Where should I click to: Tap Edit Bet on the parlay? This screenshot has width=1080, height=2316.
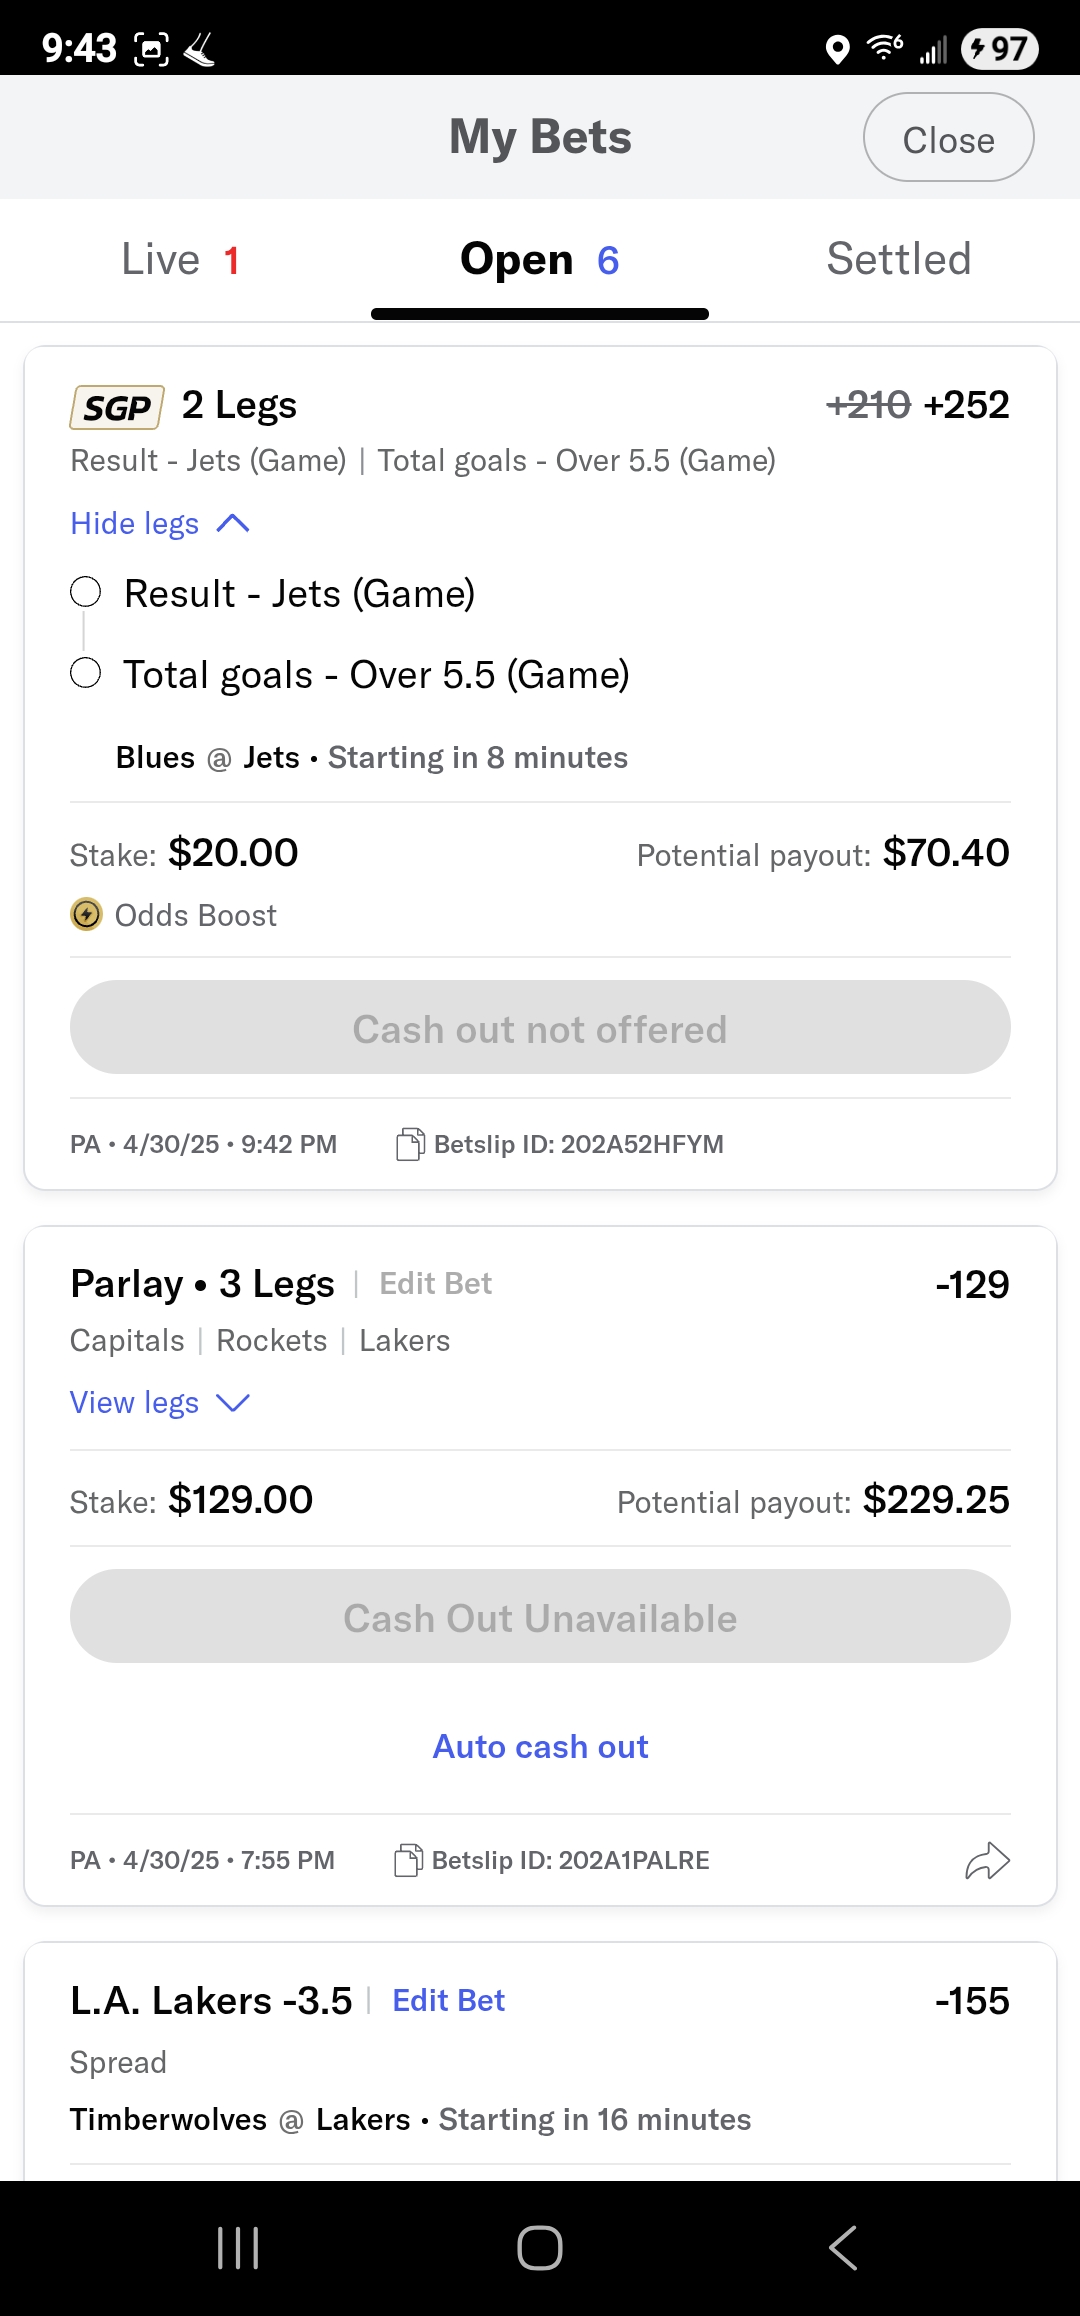436,1283
